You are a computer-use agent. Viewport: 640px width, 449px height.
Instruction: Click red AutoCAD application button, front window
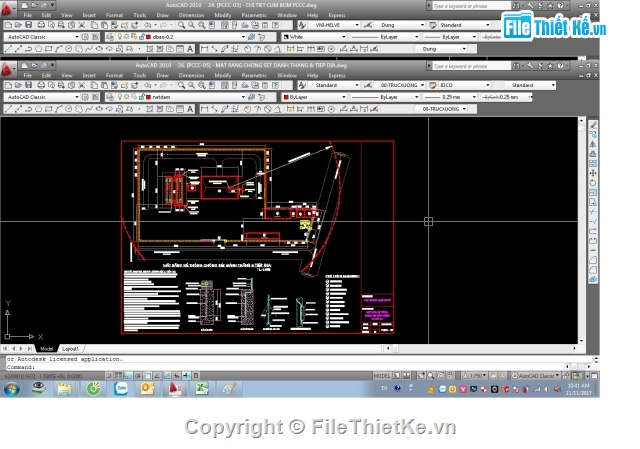coord(7,69)
